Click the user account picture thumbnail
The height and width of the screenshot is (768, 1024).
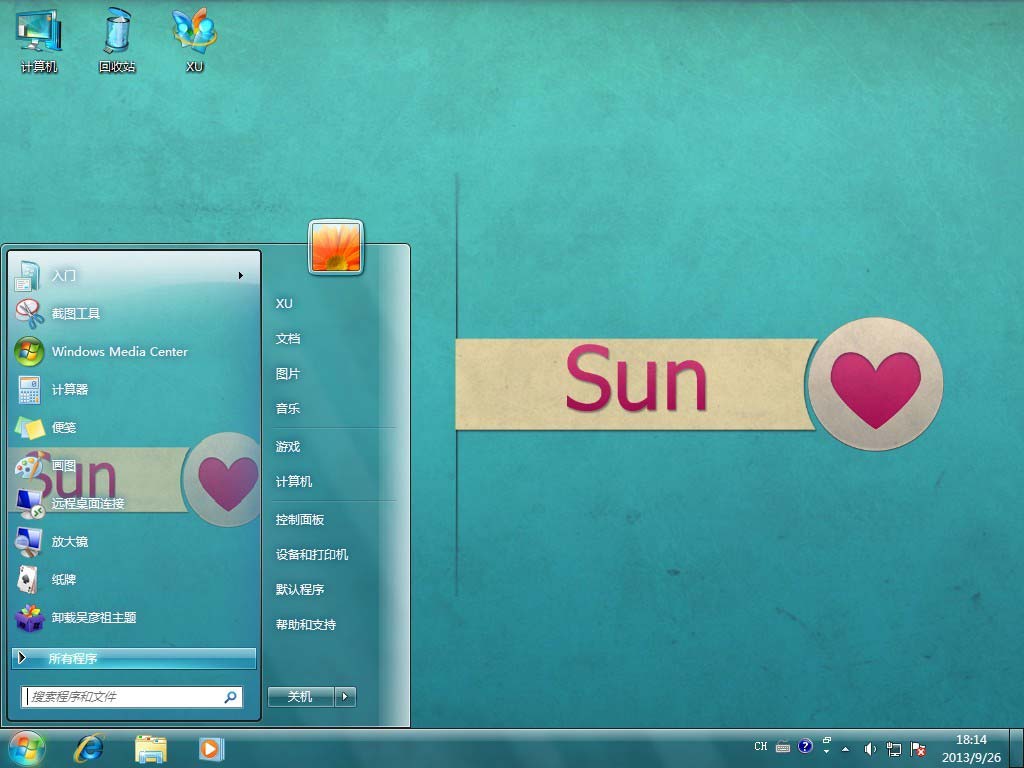[x=336, y=247]
